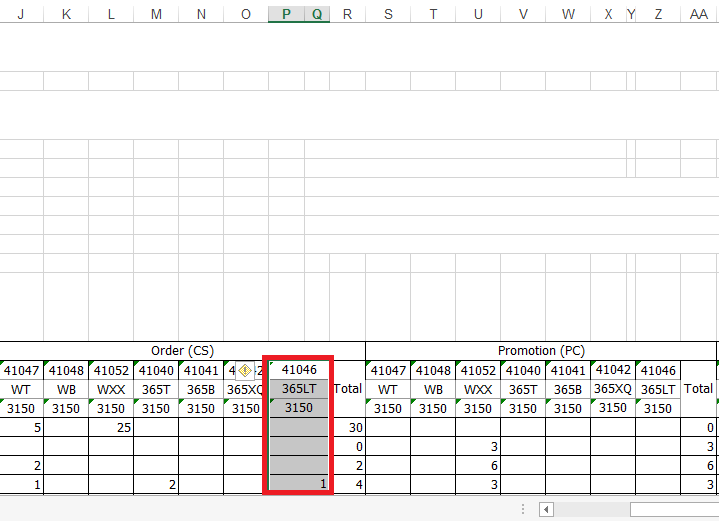Image resolution: width=719 pixels, height=521 pixels.
Task: Click the selected '41046' cell in column P
Action: point(299,370)
